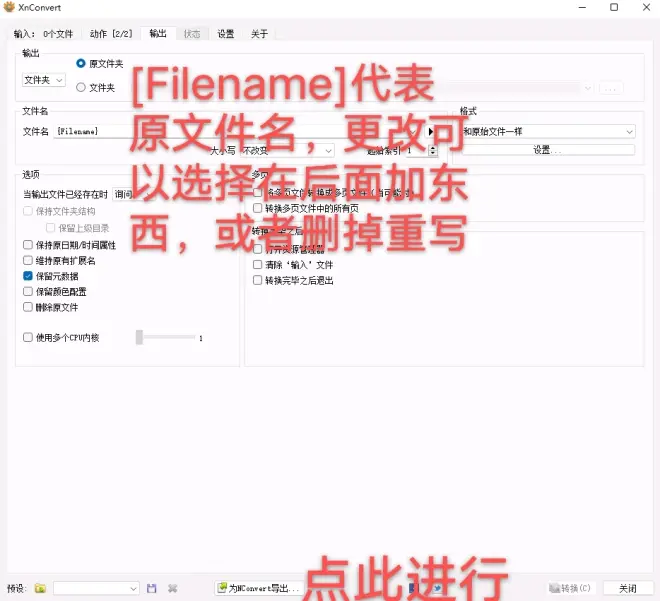Toggle the 删除原文件 checkbox
The height and width of the screenshot is (601, 660).
pyautogui.click(x=28, y=307)
